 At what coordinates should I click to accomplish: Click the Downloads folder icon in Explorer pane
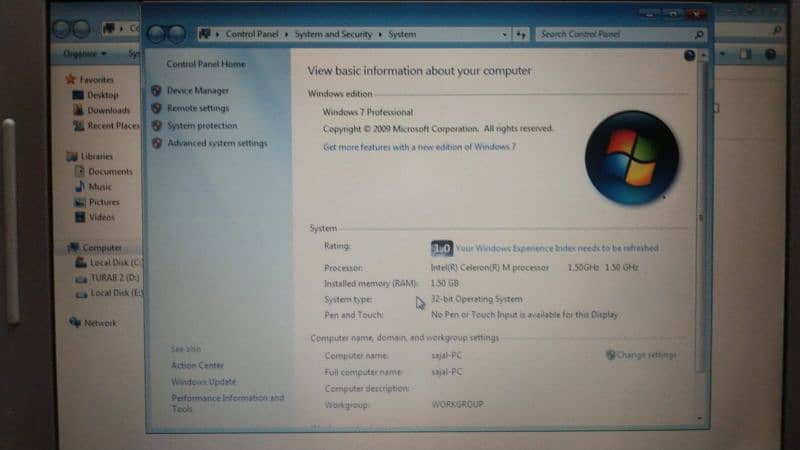pyautogui.click(x=78, y=110)
